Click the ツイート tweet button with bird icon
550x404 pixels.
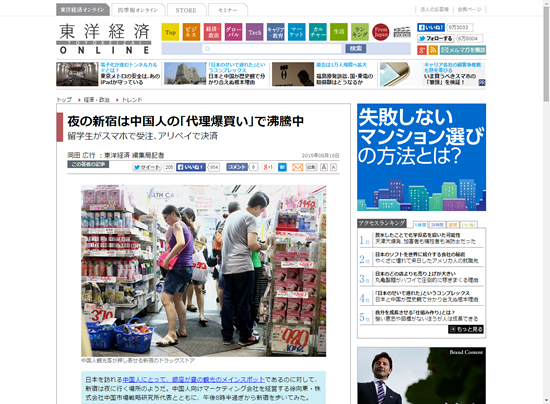[x=147, y=167]
